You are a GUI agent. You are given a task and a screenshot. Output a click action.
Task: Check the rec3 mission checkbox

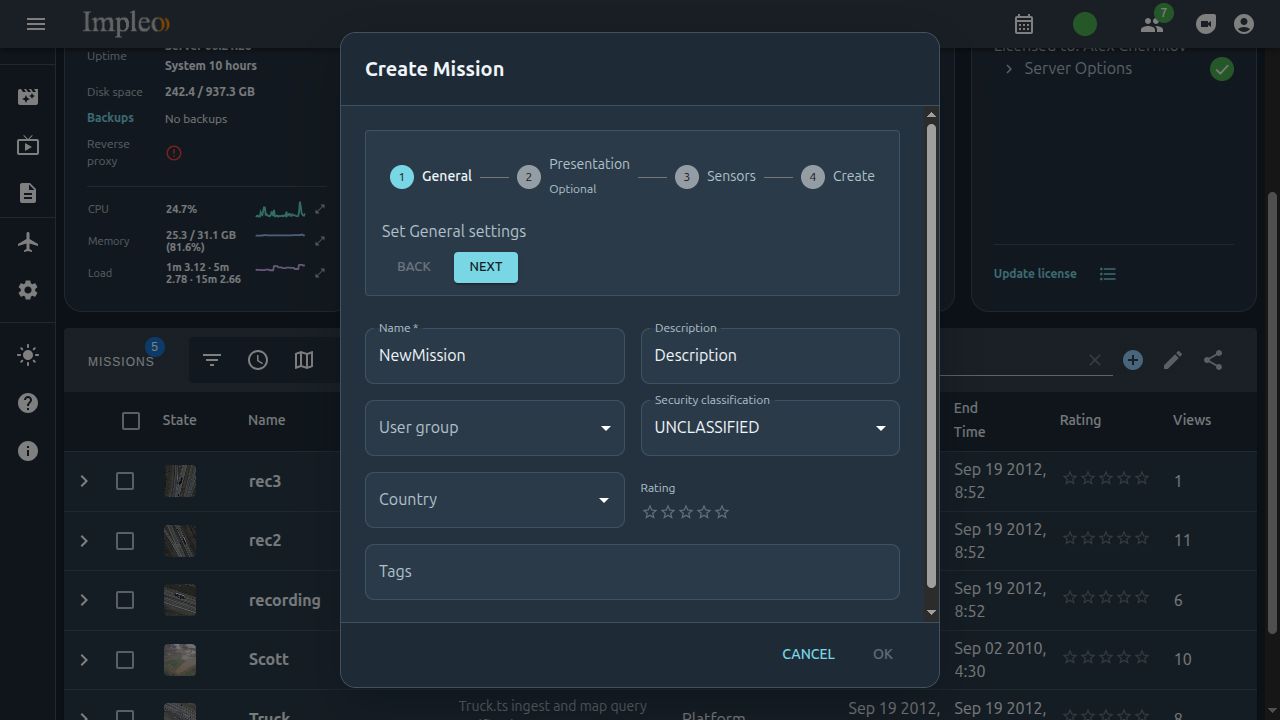125,481
